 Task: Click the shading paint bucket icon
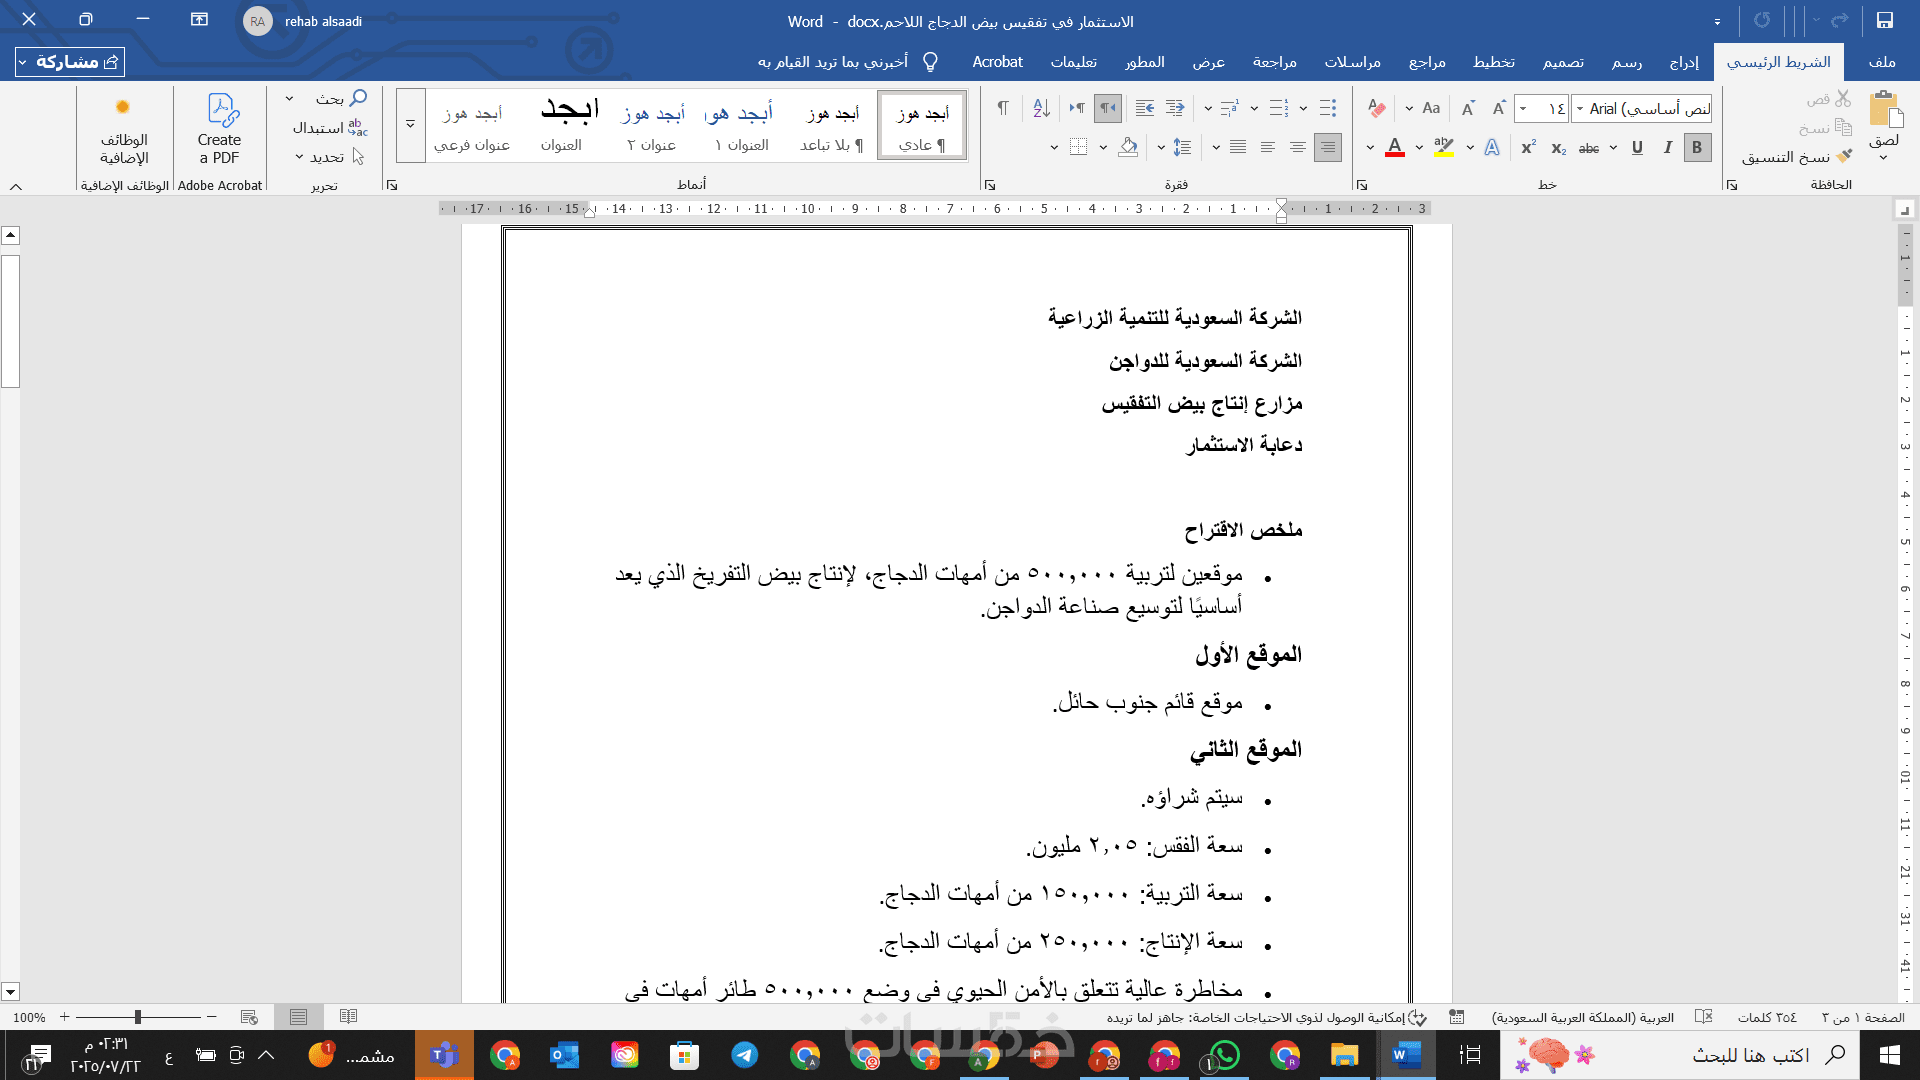(1128, 148)
